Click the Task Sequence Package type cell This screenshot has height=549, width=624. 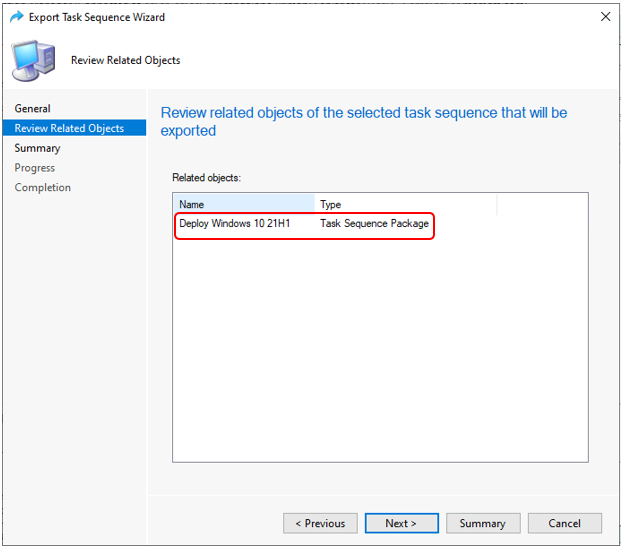click(374, 223)
